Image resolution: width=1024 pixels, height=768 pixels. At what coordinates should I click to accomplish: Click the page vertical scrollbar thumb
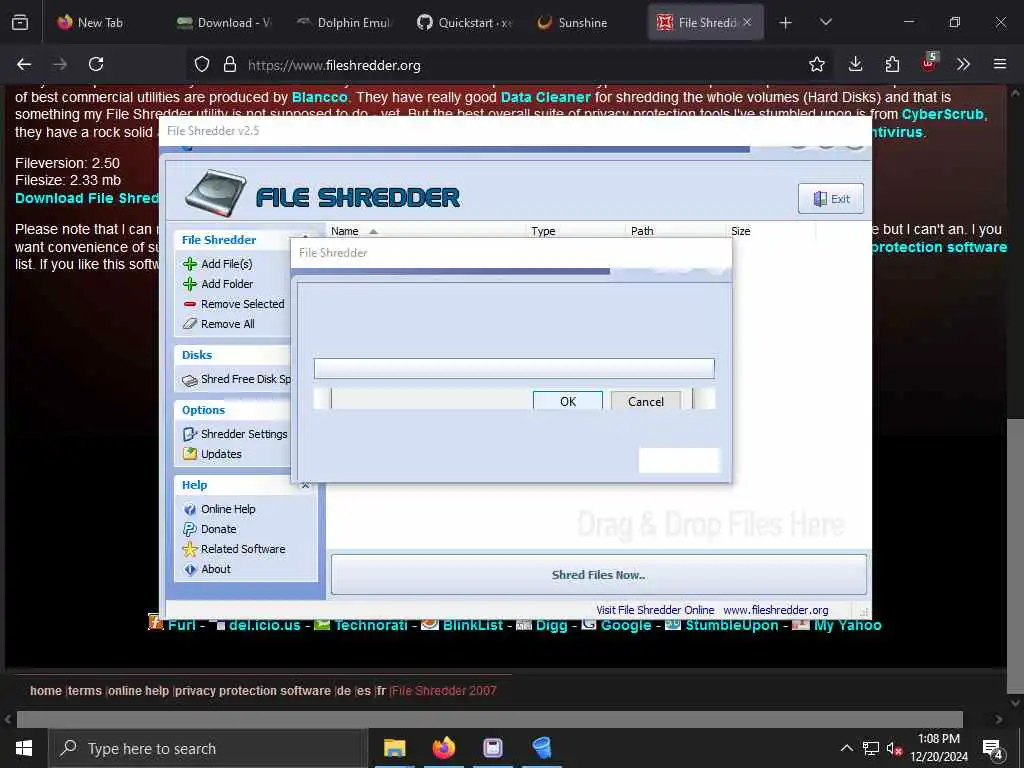1015,556
